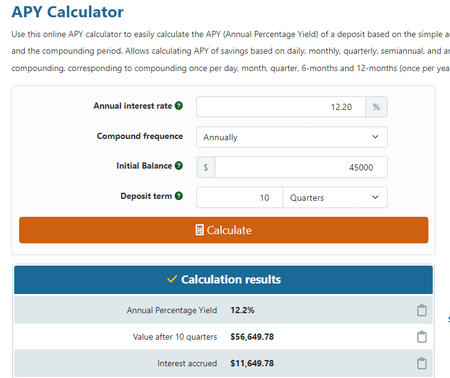Copy the Interest accrued result
The height and width of the screenshot is (378, 450).
(422, 363)
